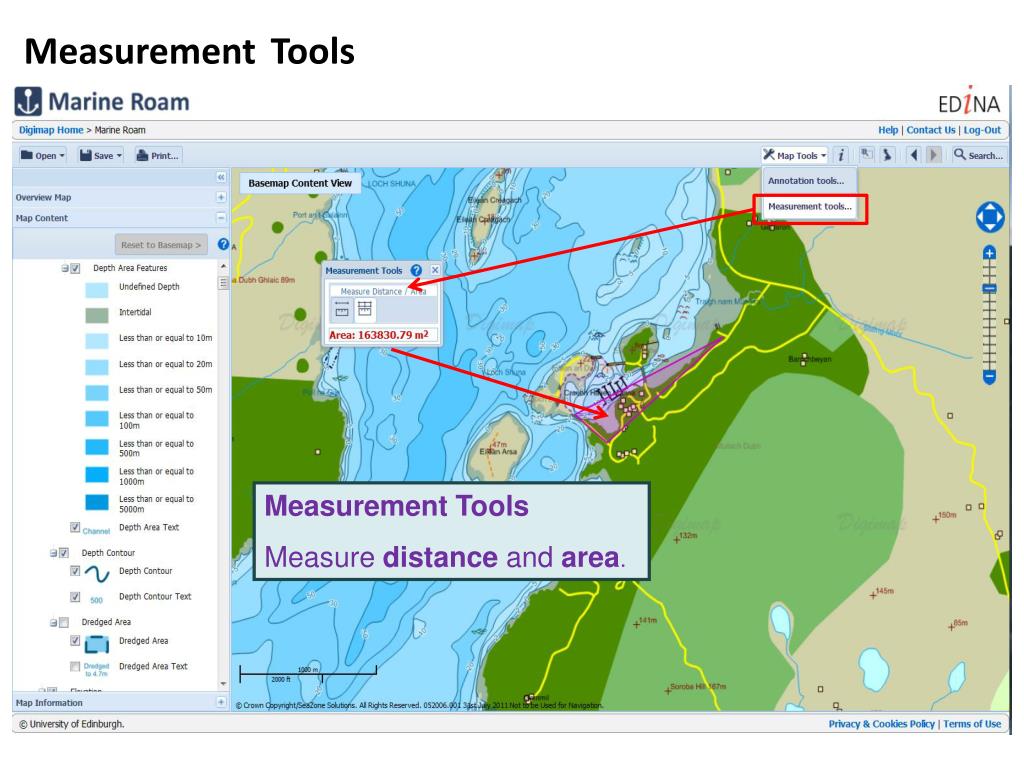Click Reset to Basemap button

[x=161, y=245]
